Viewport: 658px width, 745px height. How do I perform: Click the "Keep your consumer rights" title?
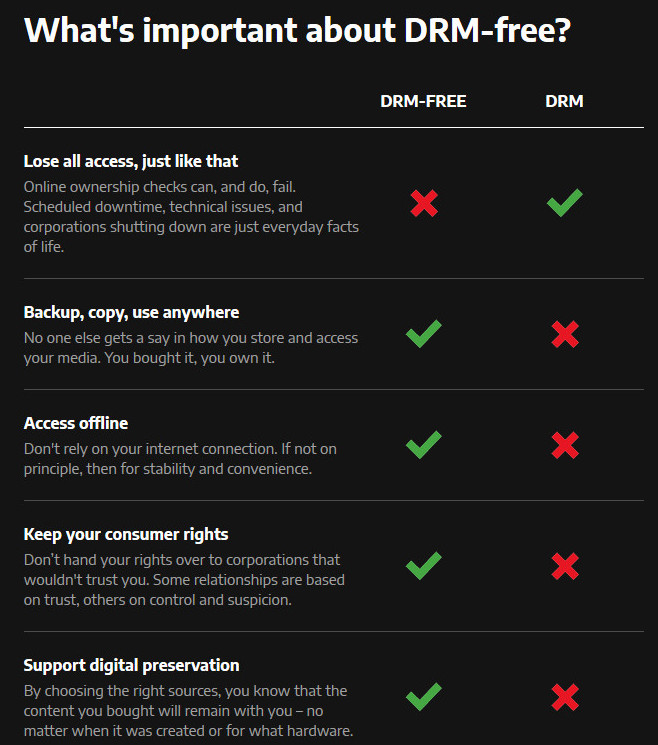pos(126,534)
